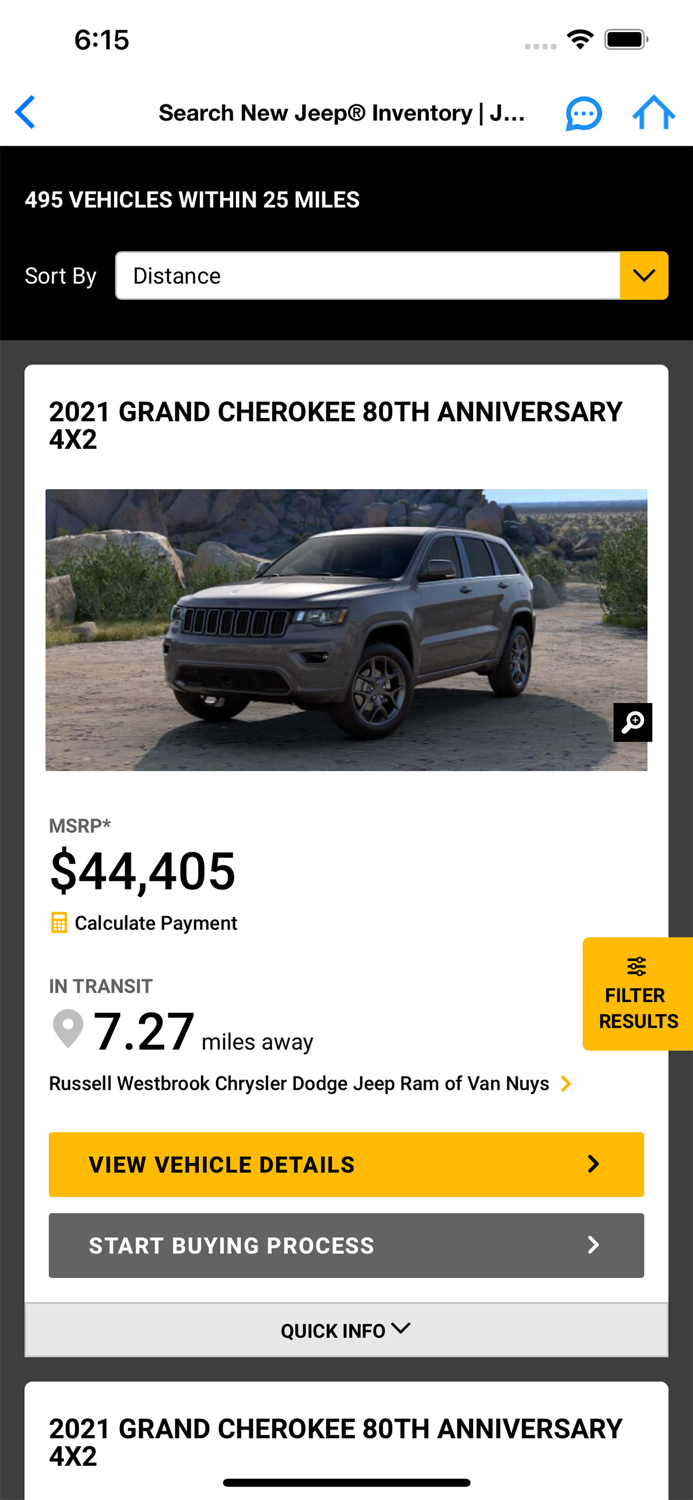693x1500 pixels.
Task: Tap START BUYING PROCESS
Action: (x=346, y=1245)
